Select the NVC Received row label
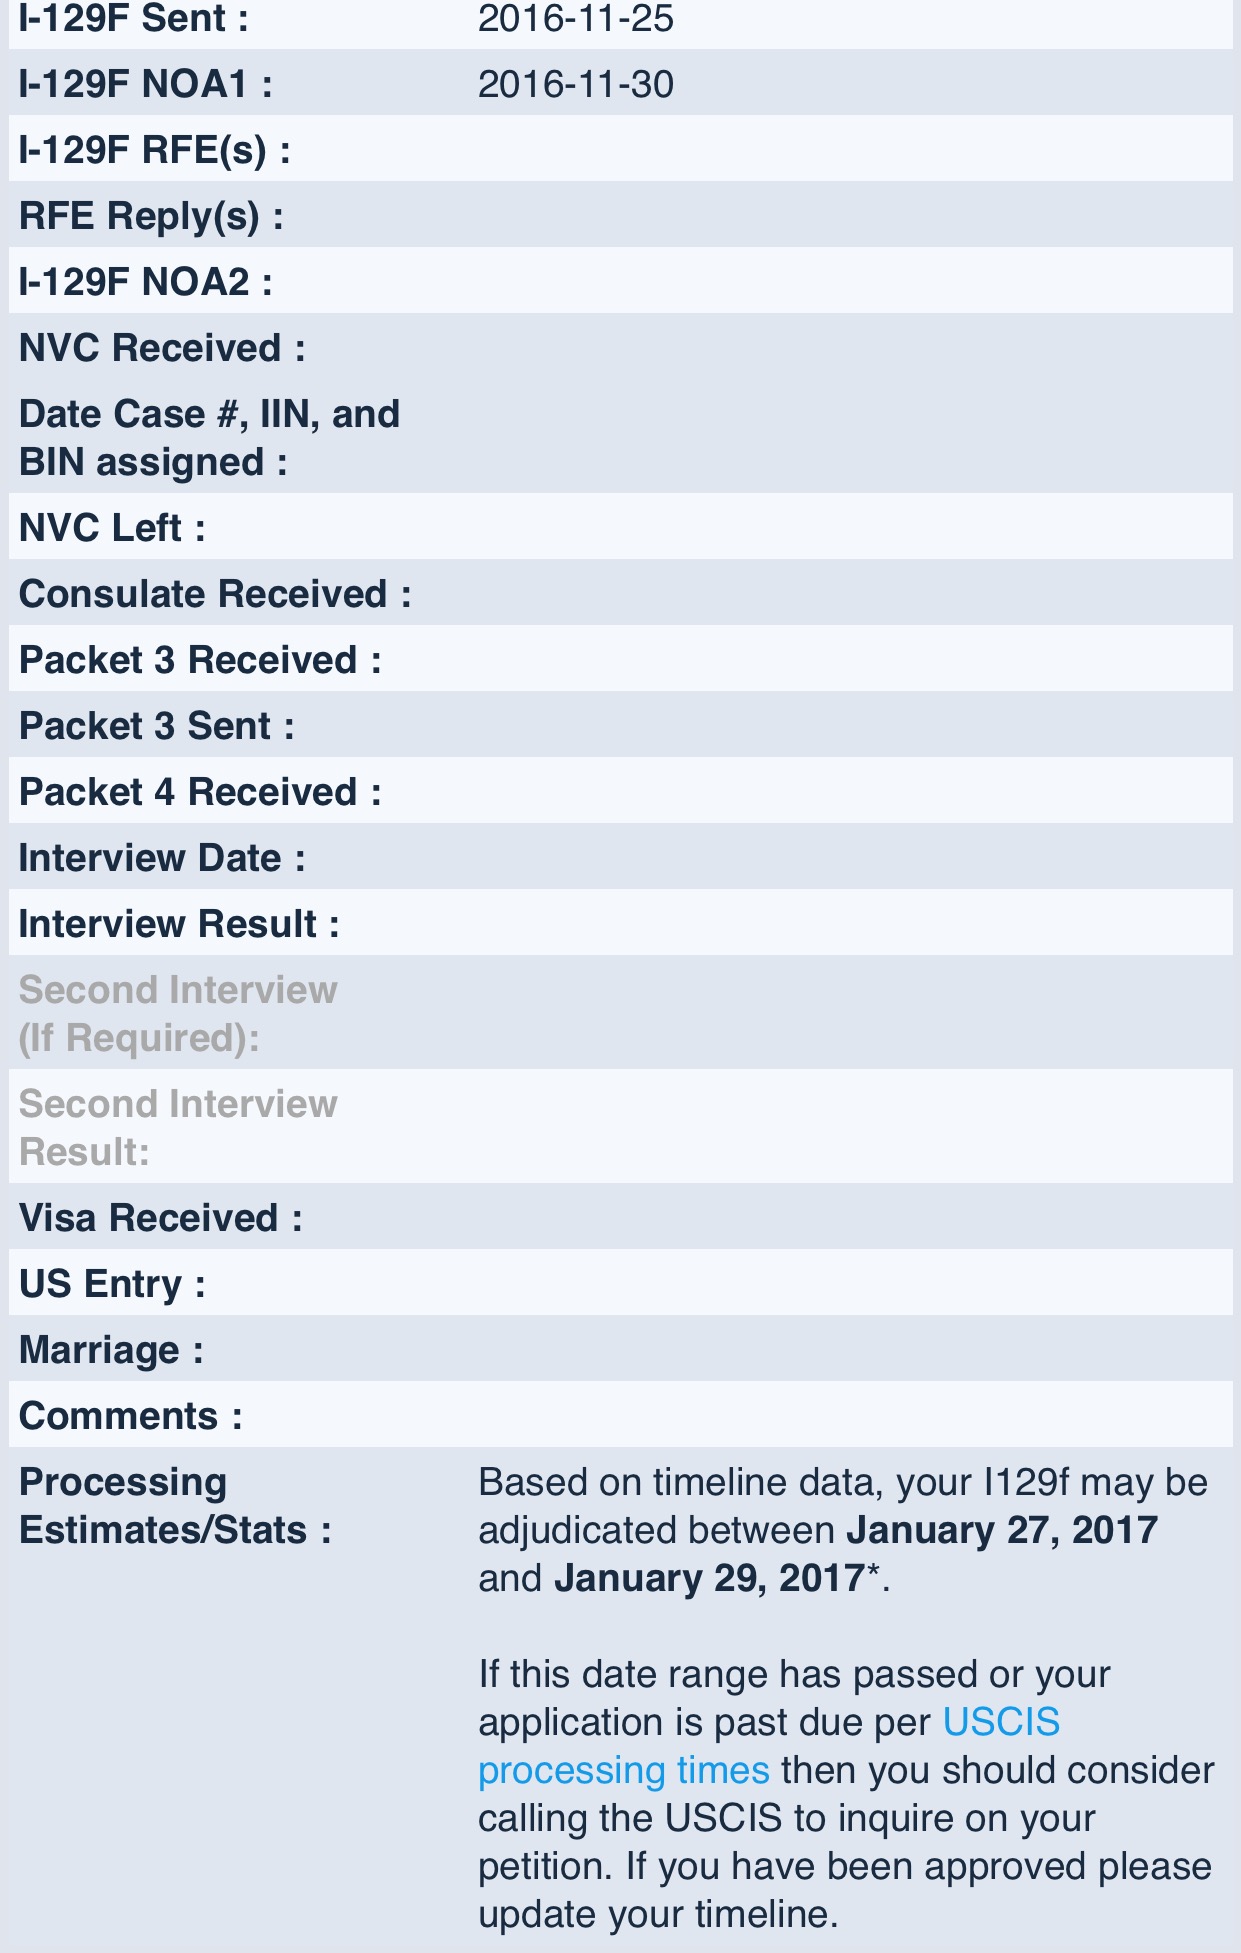The image size is (1241, 1953). click(x=161, y=349)
